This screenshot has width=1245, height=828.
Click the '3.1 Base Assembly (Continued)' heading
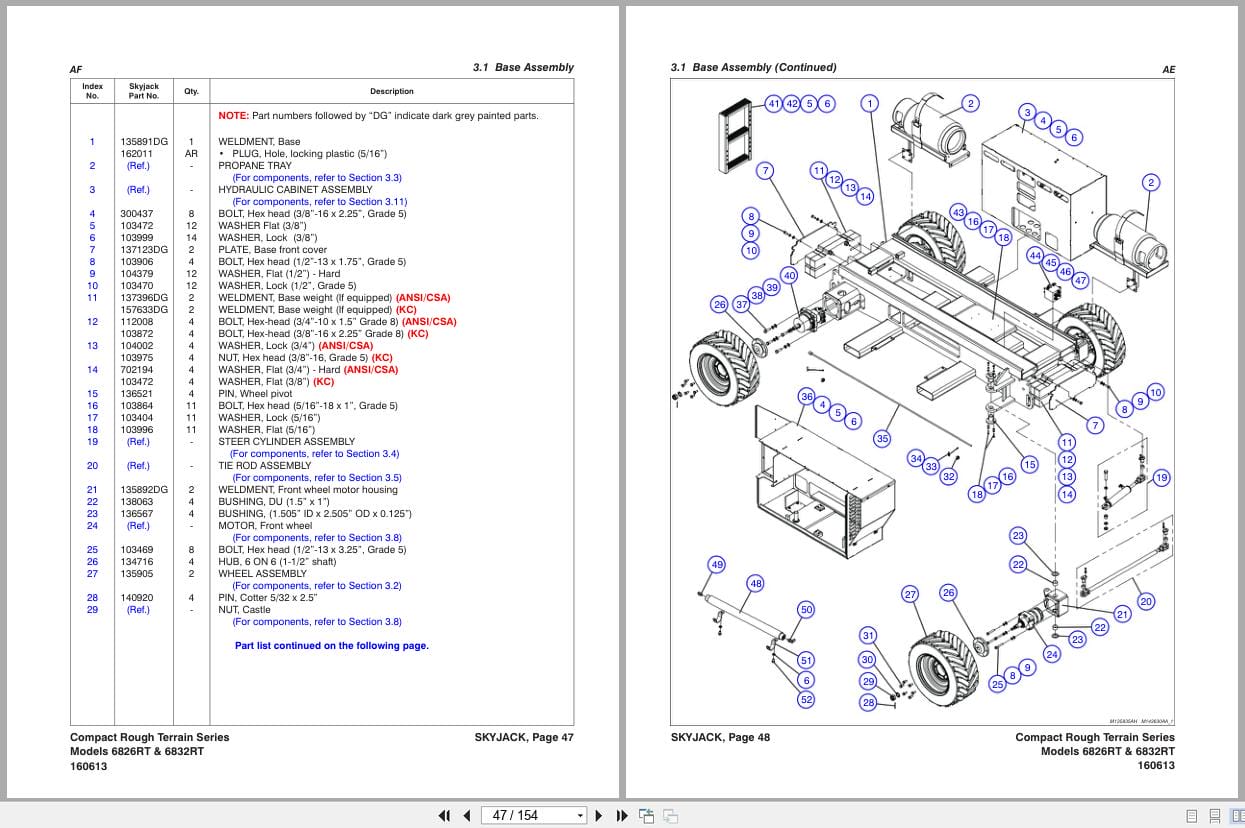click(x=753, y=68)
